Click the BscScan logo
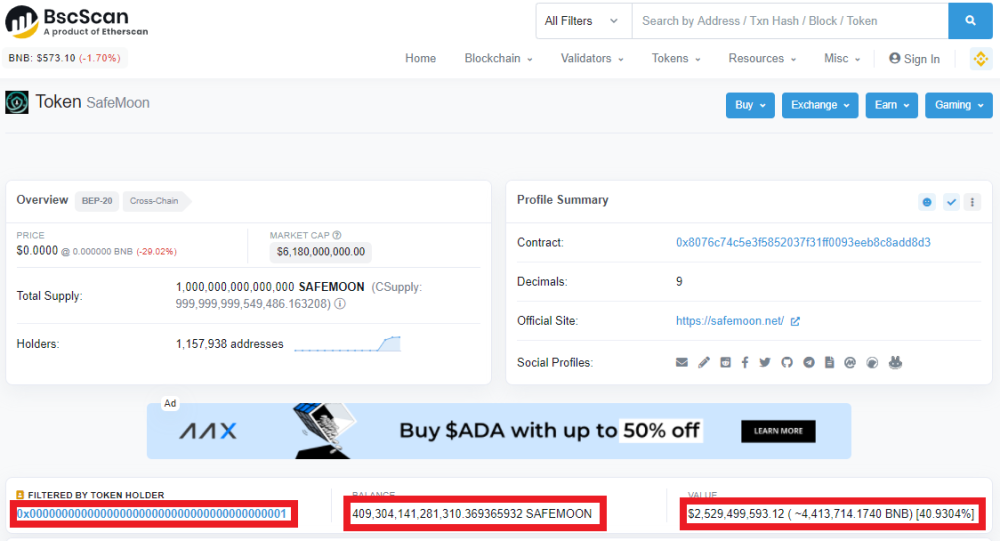 pos(77,21)
